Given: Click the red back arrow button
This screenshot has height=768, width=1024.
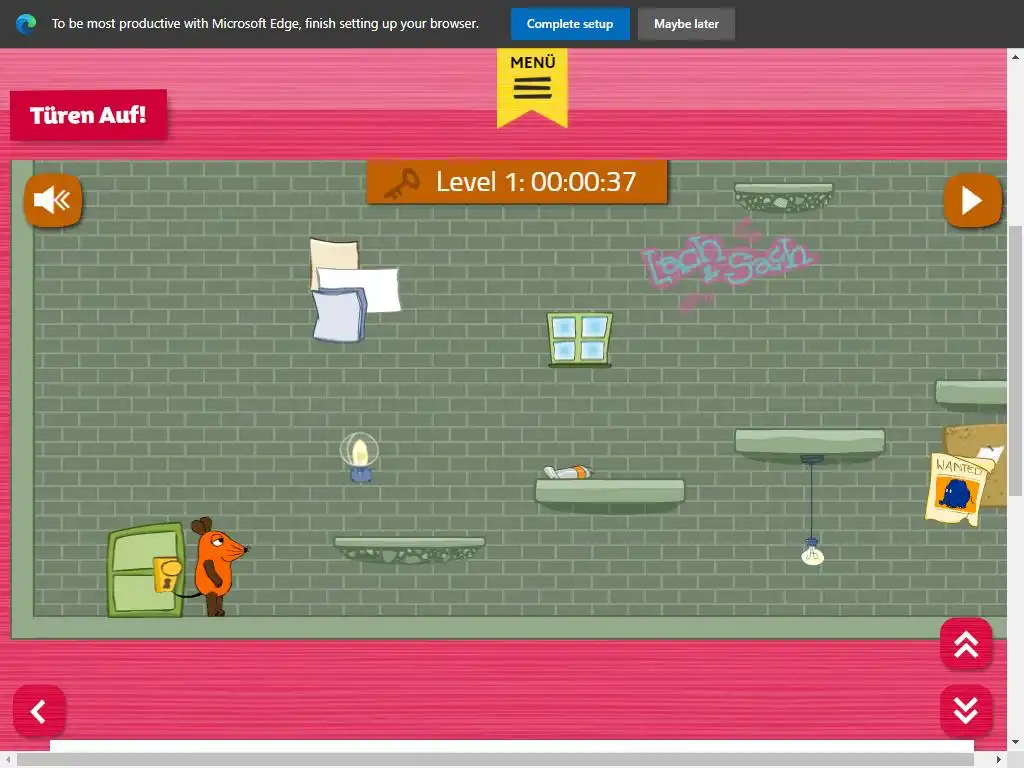Looking at the screenshot, I should coord(39,711).
